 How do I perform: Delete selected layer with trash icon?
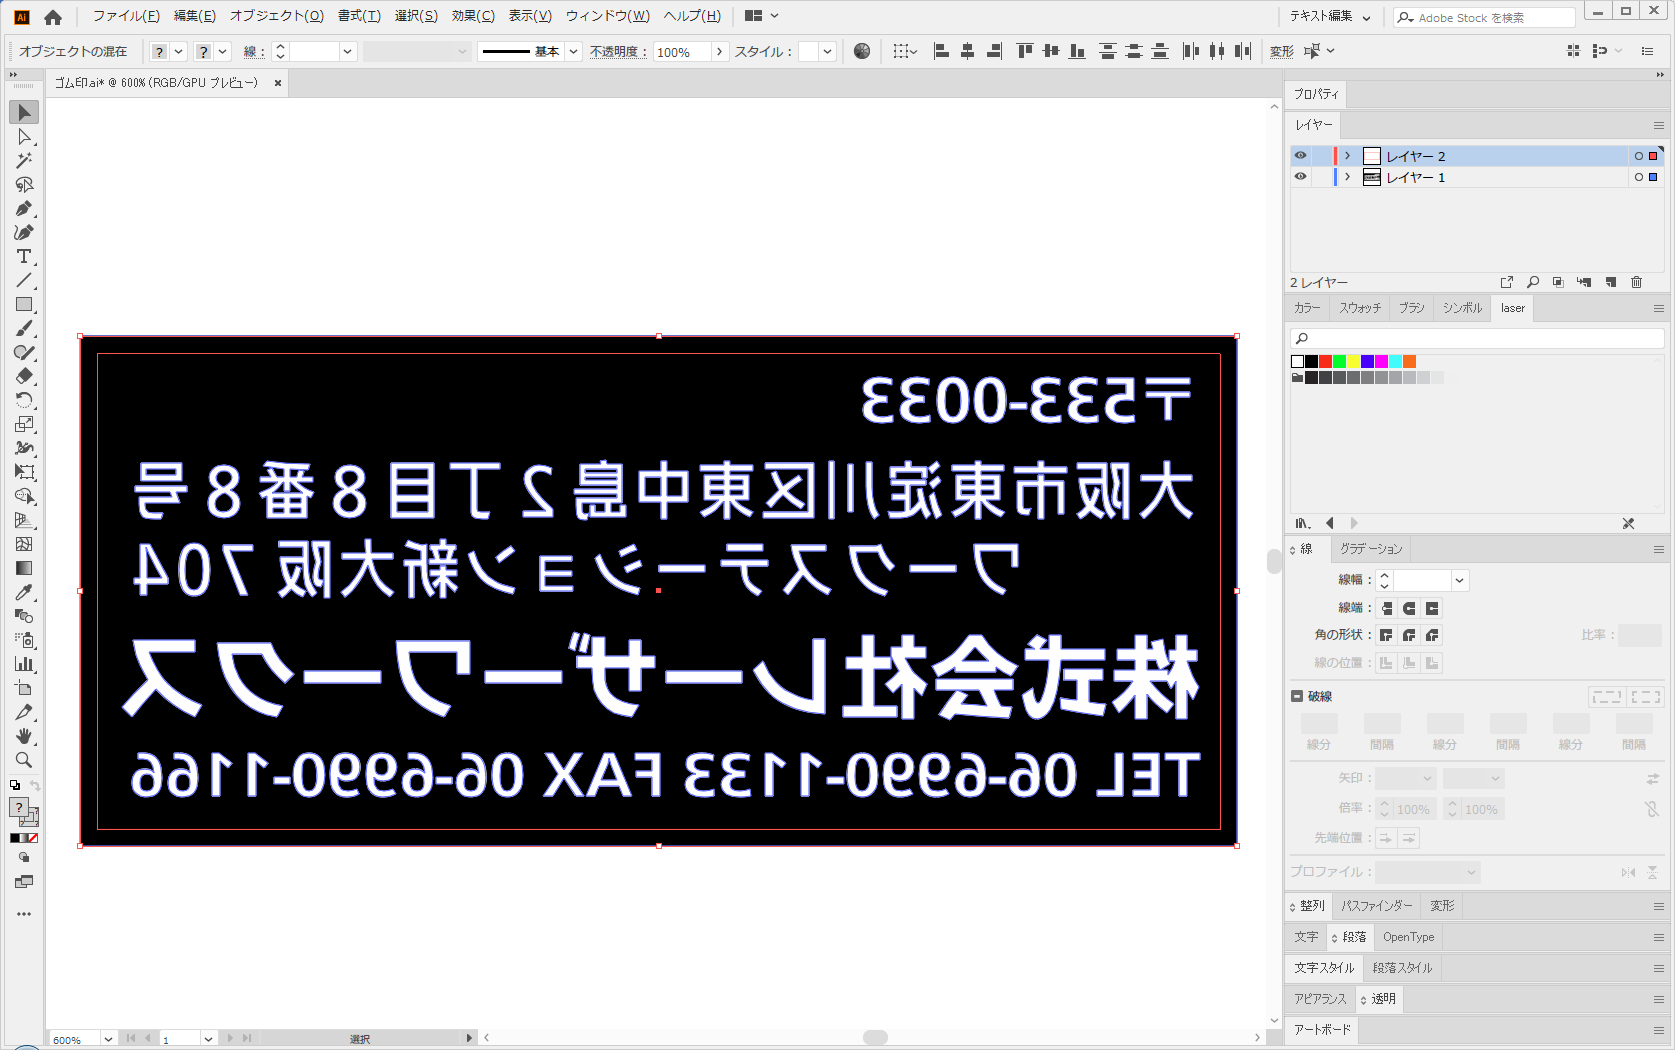coord(1636,283)
